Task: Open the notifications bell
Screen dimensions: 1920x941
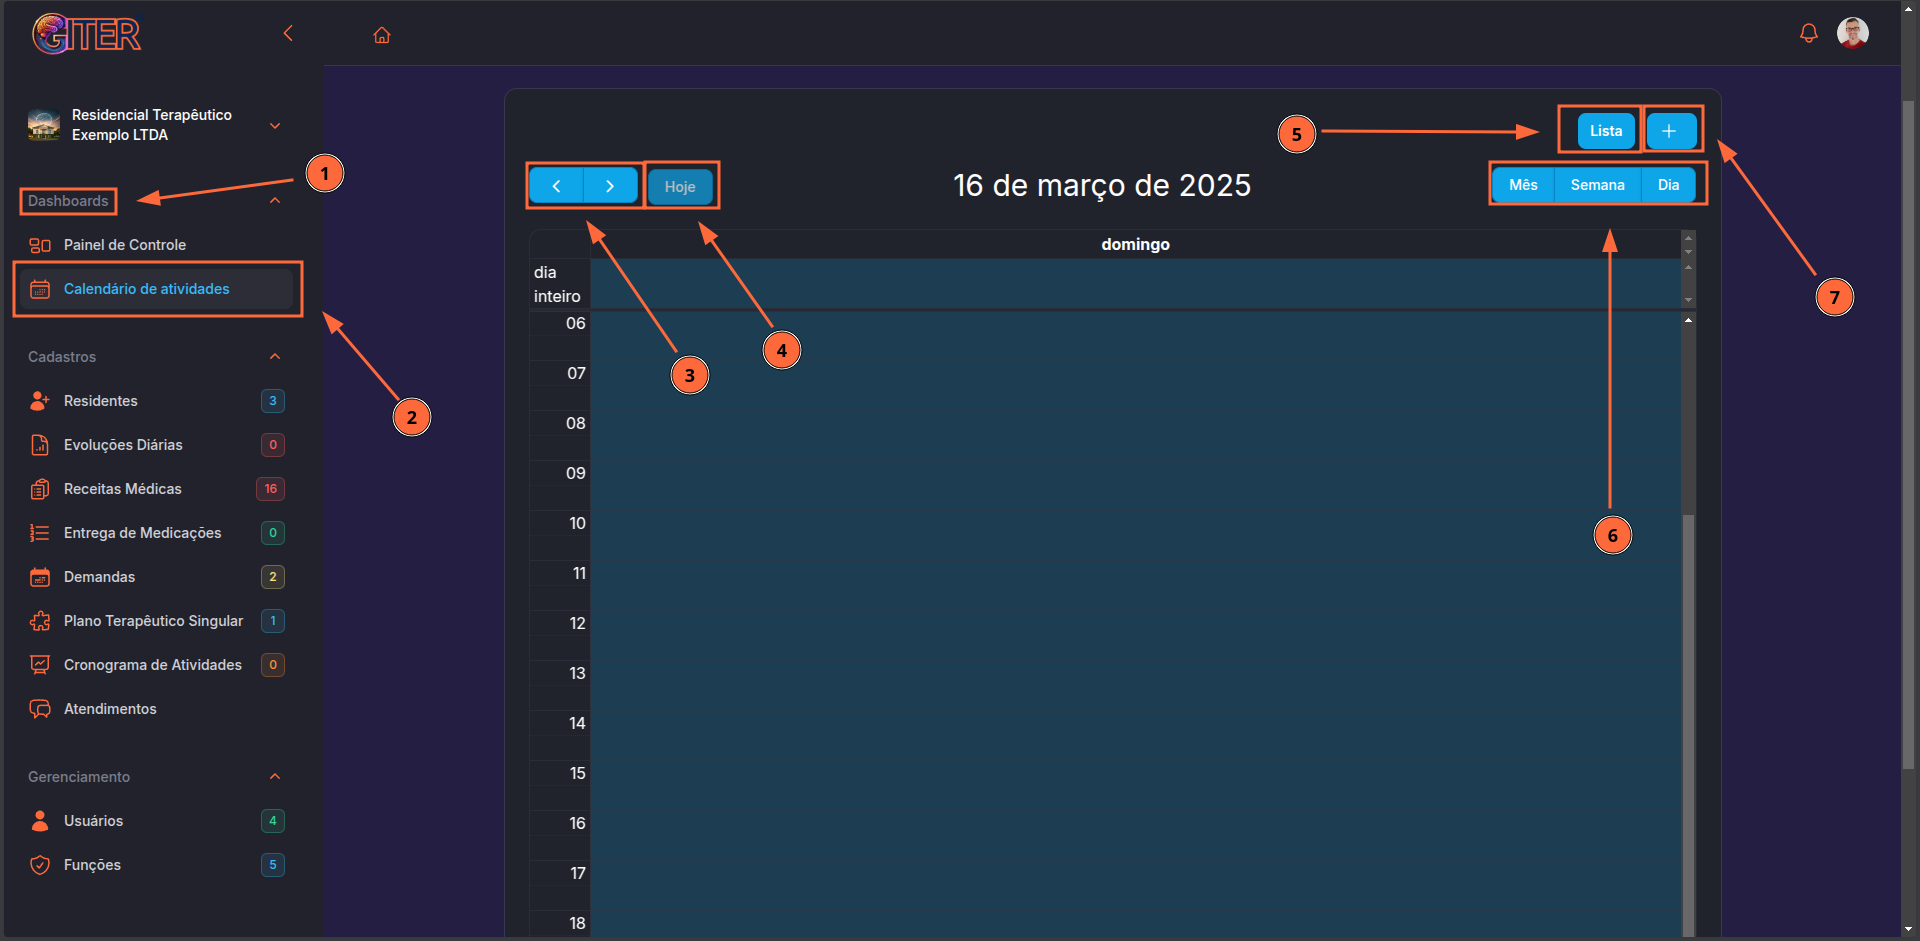Action: pos(1808,34)
